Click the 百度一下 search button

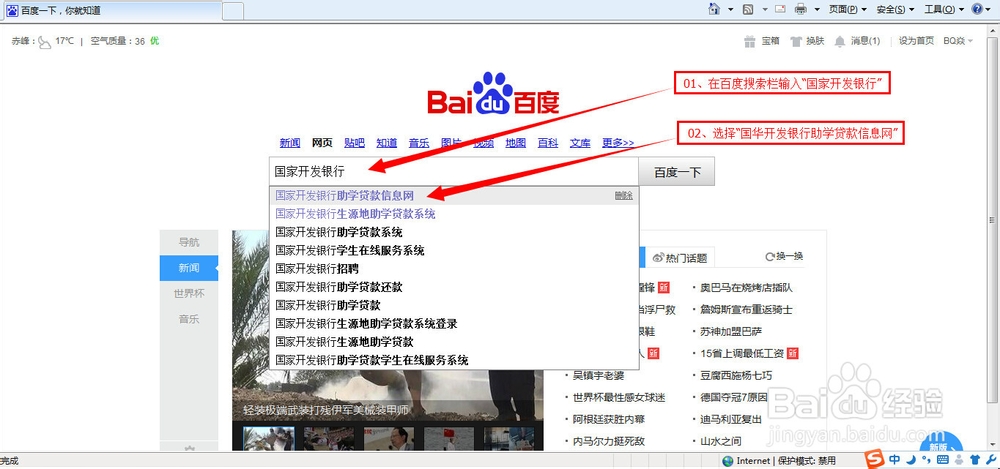coord(677,172)
